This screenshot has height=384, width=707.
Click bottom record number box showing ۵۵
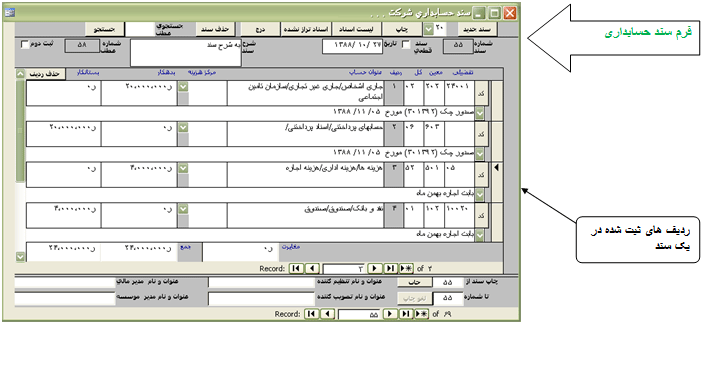click(x=359, y=314)
